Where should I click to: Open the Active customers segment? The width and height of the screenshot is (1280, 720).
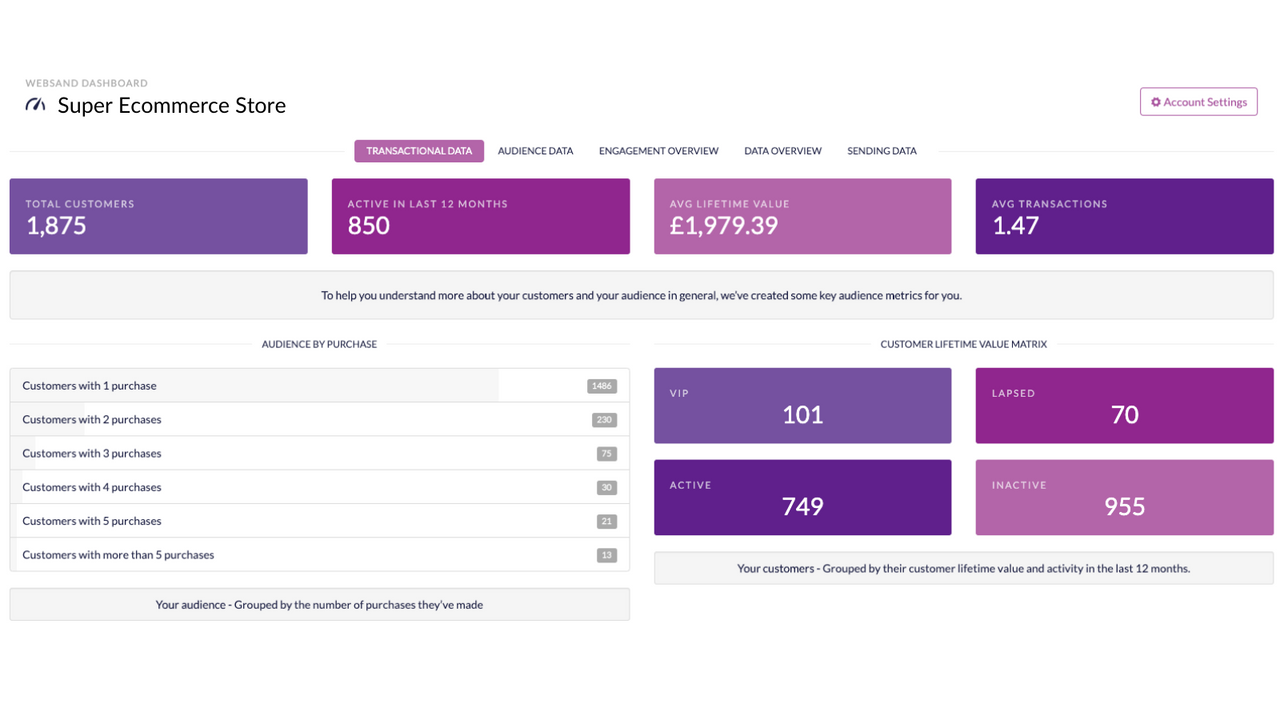tap(802, 497)
